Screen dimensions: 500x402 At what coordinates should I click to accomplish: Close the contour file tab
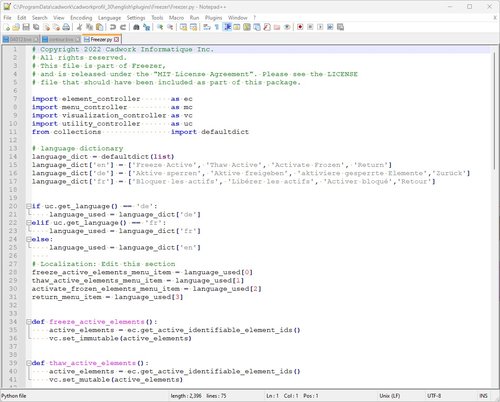click(x=77, y=39)
